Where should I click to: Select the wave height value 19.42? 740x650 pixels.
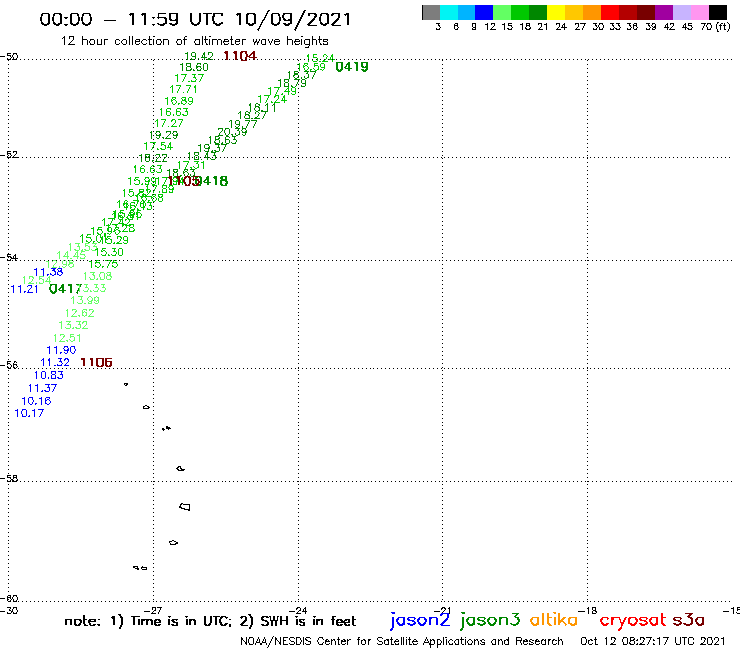[199, 56]
